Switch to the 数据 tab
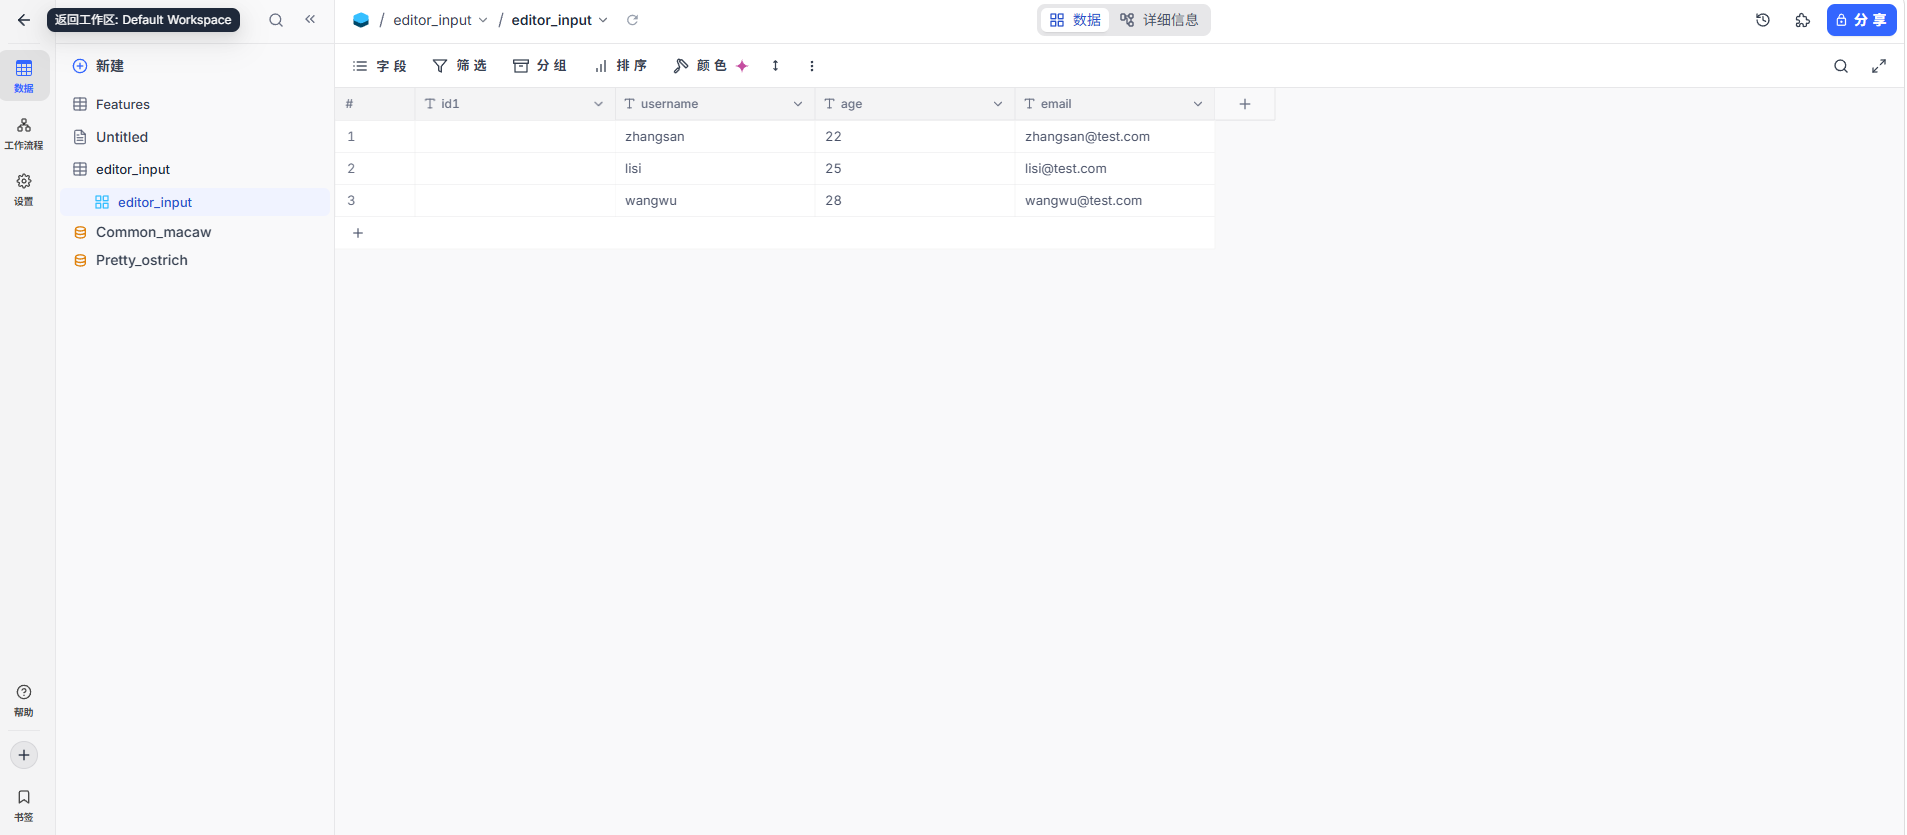Viewport: 1907px width, 835px height. [1075, 20]
